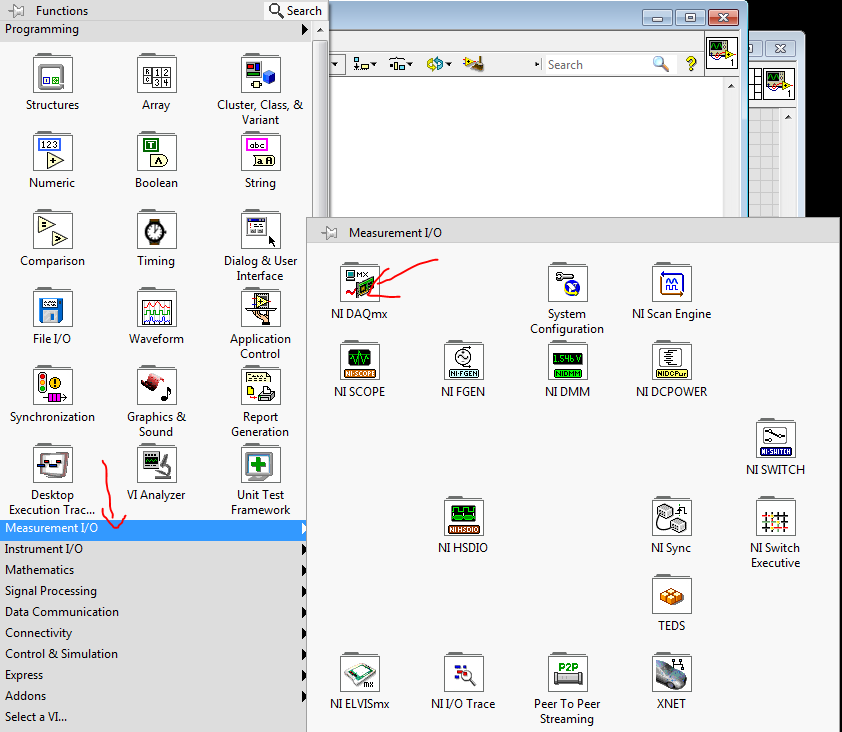Expand the Control & Simulation category
This screenshot has width=842, height=732.
click(153, 654)
